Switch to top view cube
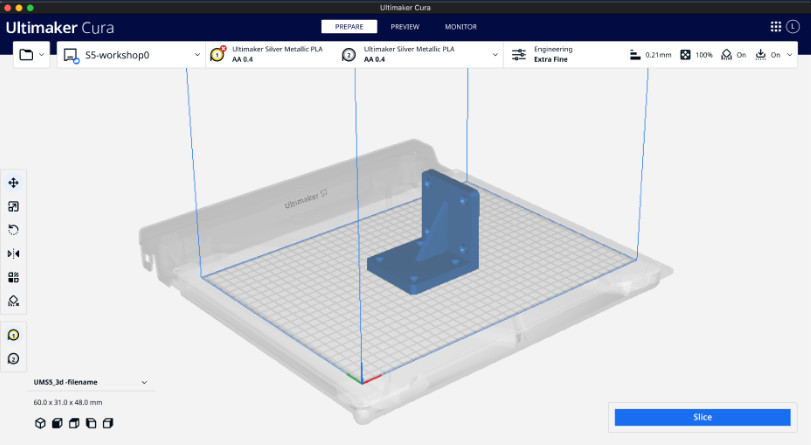 pyautogui.click(x=74, y=423)
